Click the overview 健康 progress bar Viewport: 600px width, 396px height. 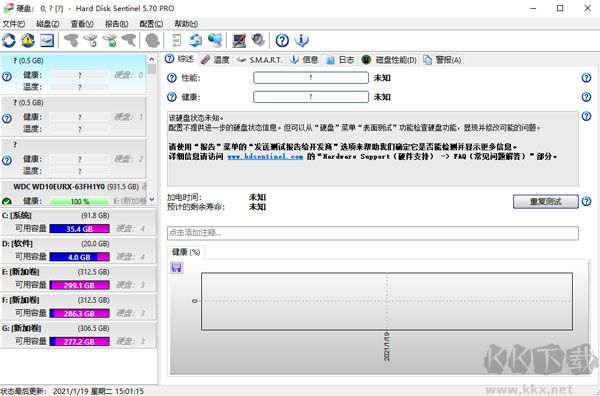click(x=311, y=97)
